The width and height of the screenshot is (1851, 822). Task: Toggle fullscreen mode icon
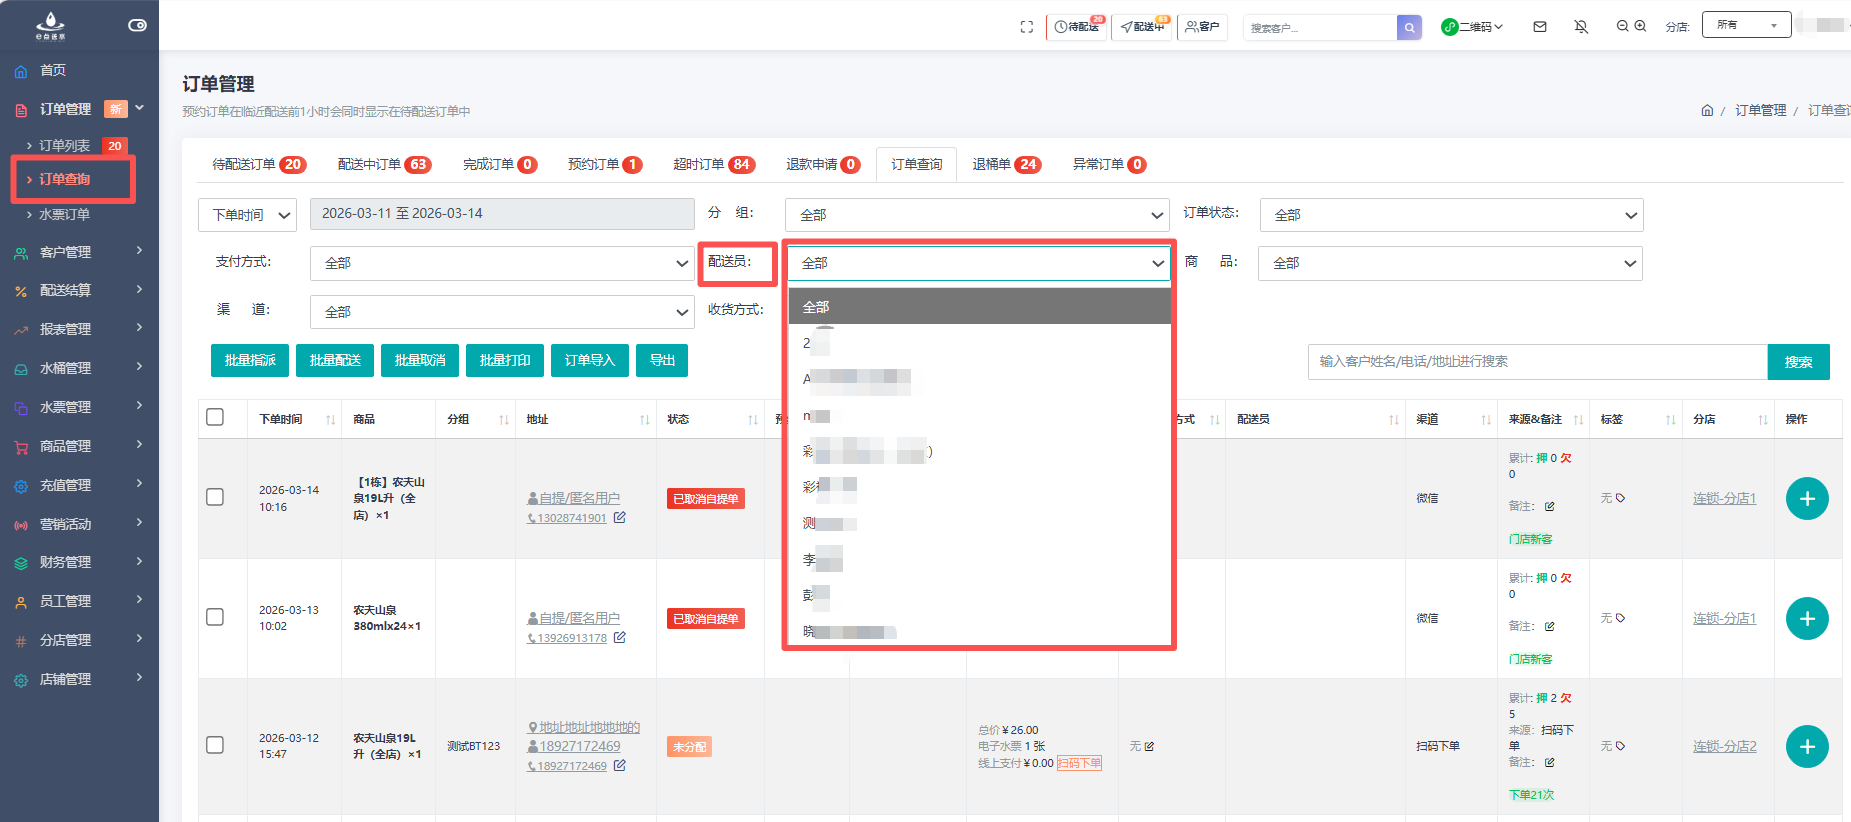[x=1026, y=27]
